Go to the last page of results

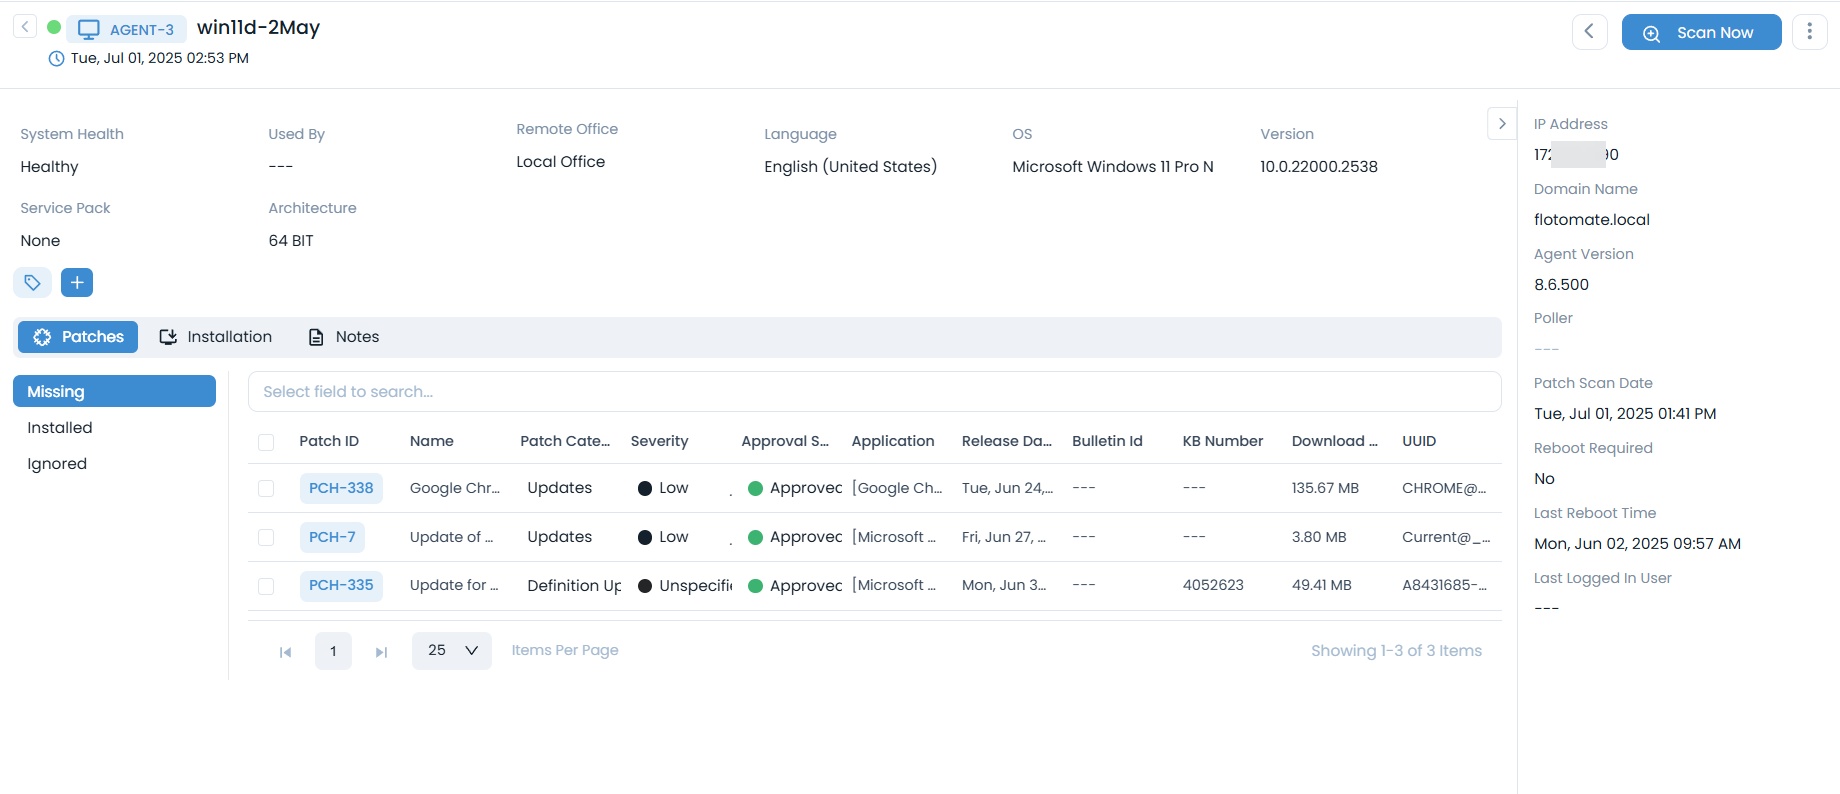tap(381, 652)
